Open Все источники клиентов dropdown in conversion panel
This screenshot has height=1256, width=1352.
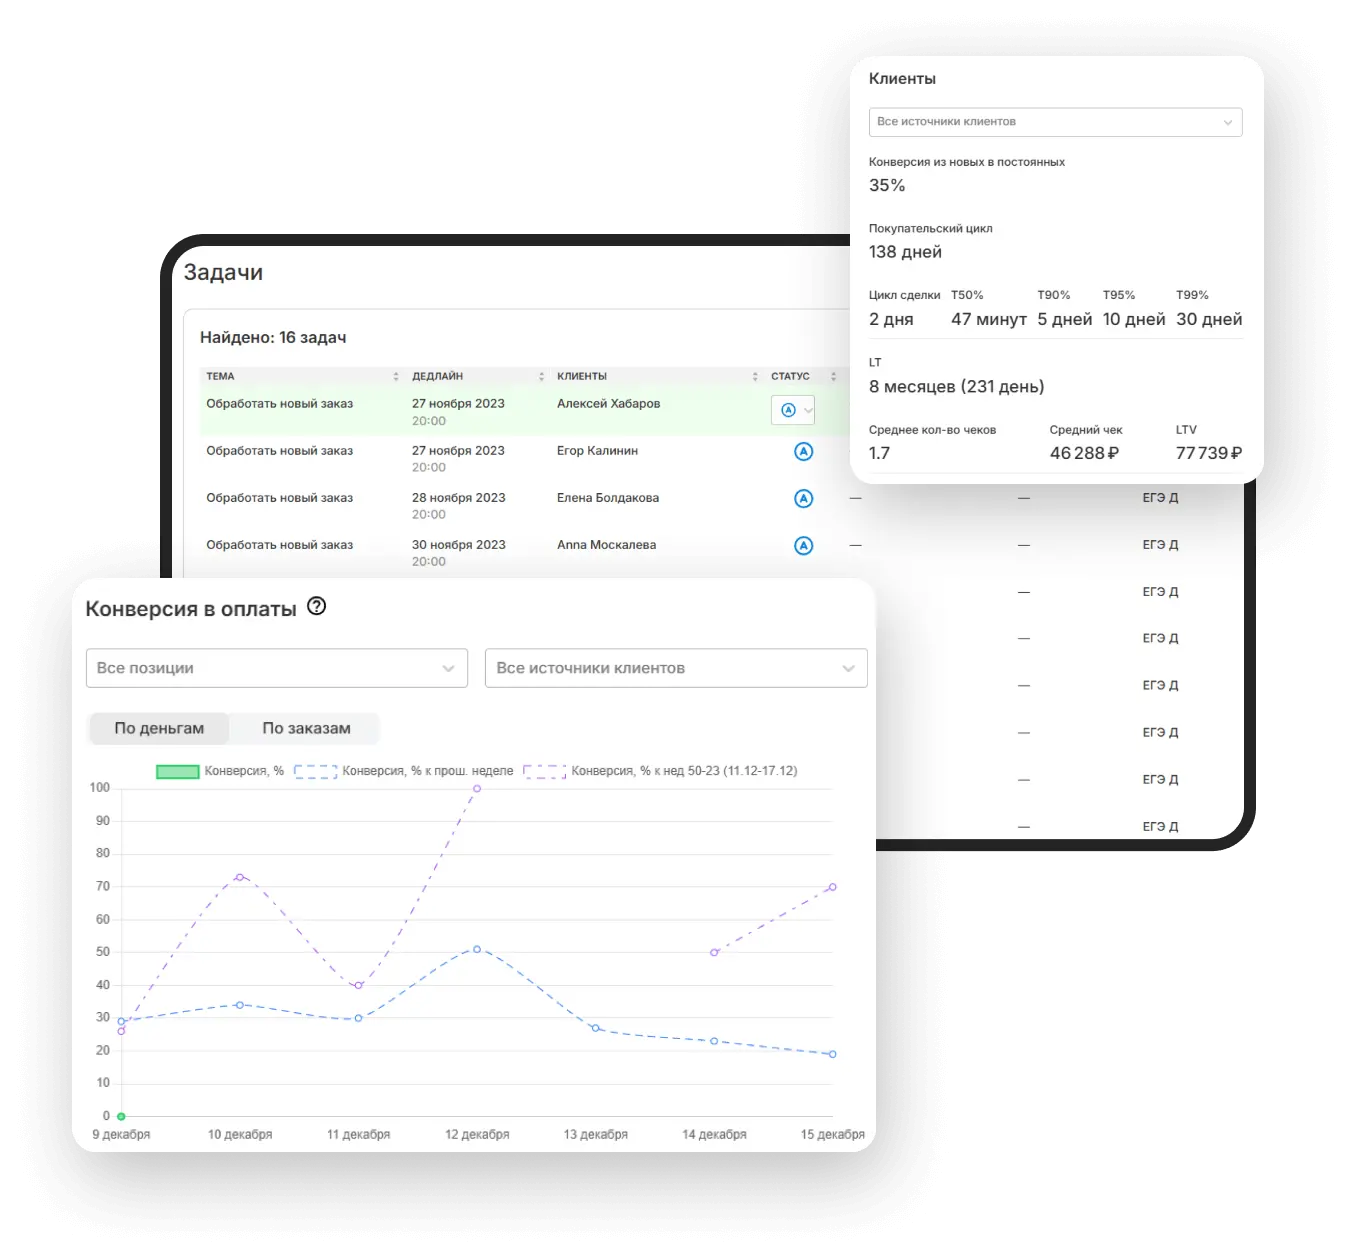coord(675,668)
